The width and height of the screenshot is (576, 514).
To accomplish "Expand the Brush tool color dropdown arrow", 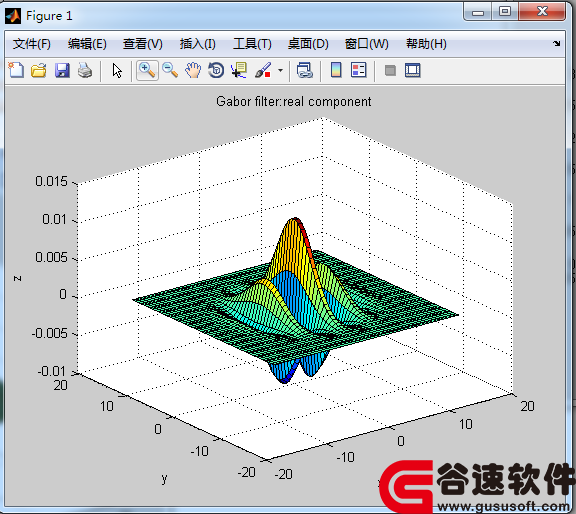I will pyautogui.click(x=280, y=70).
